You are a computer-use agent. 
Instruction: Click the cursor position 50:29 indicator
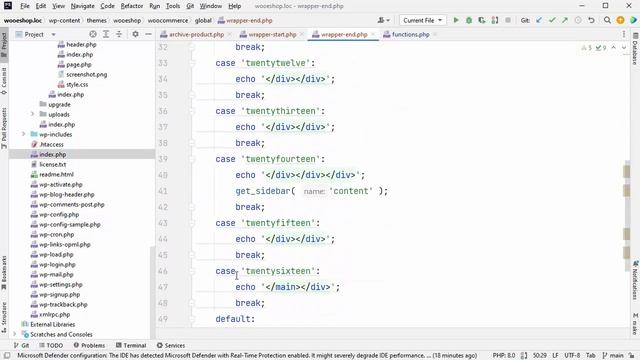pyautogui.click(x=540, y=356)
